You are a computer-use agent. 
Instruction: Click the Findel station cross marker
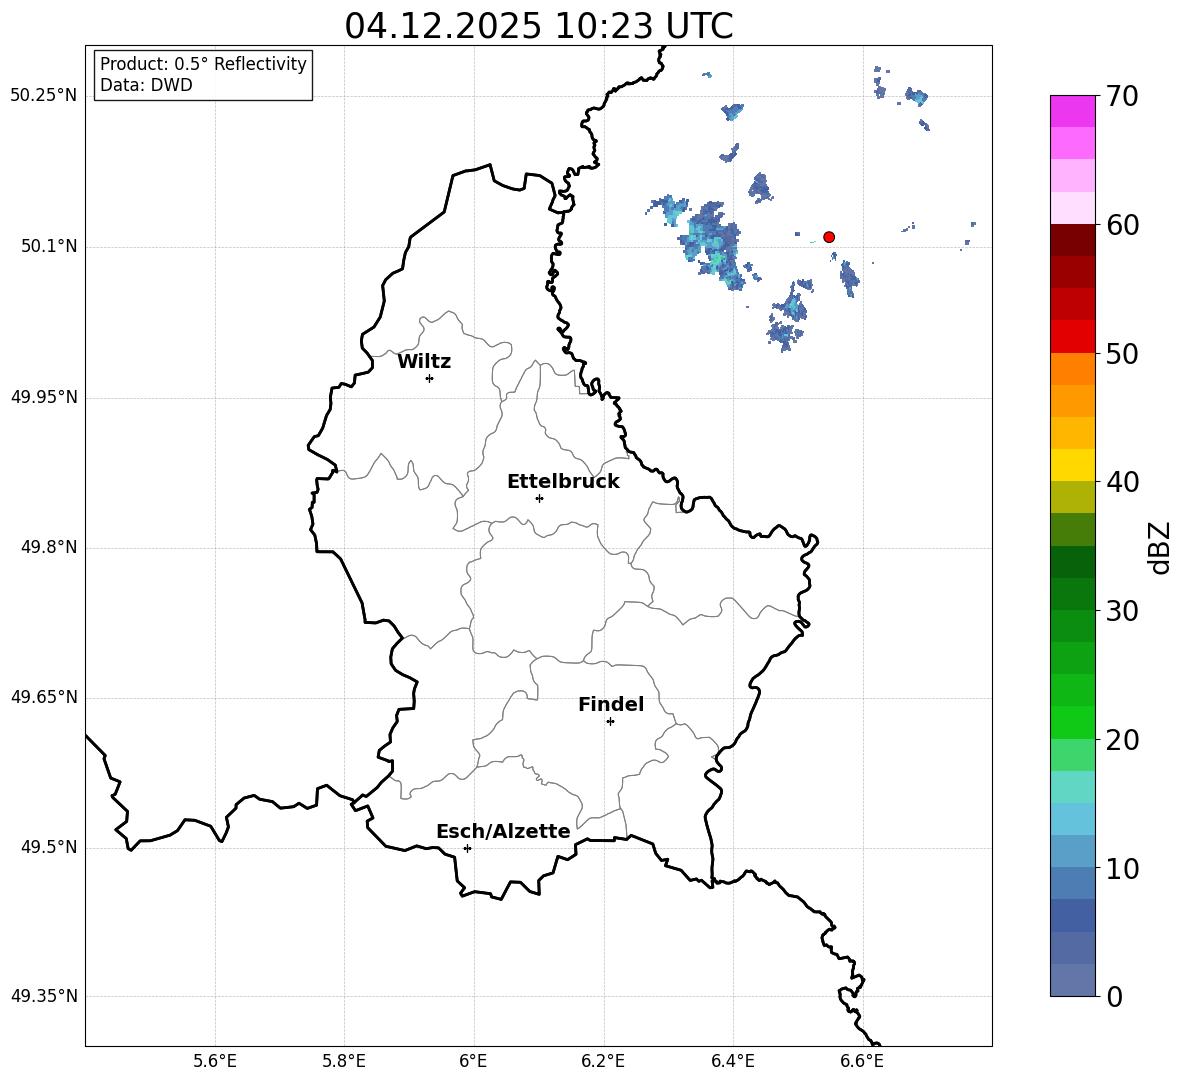[610, 722]
